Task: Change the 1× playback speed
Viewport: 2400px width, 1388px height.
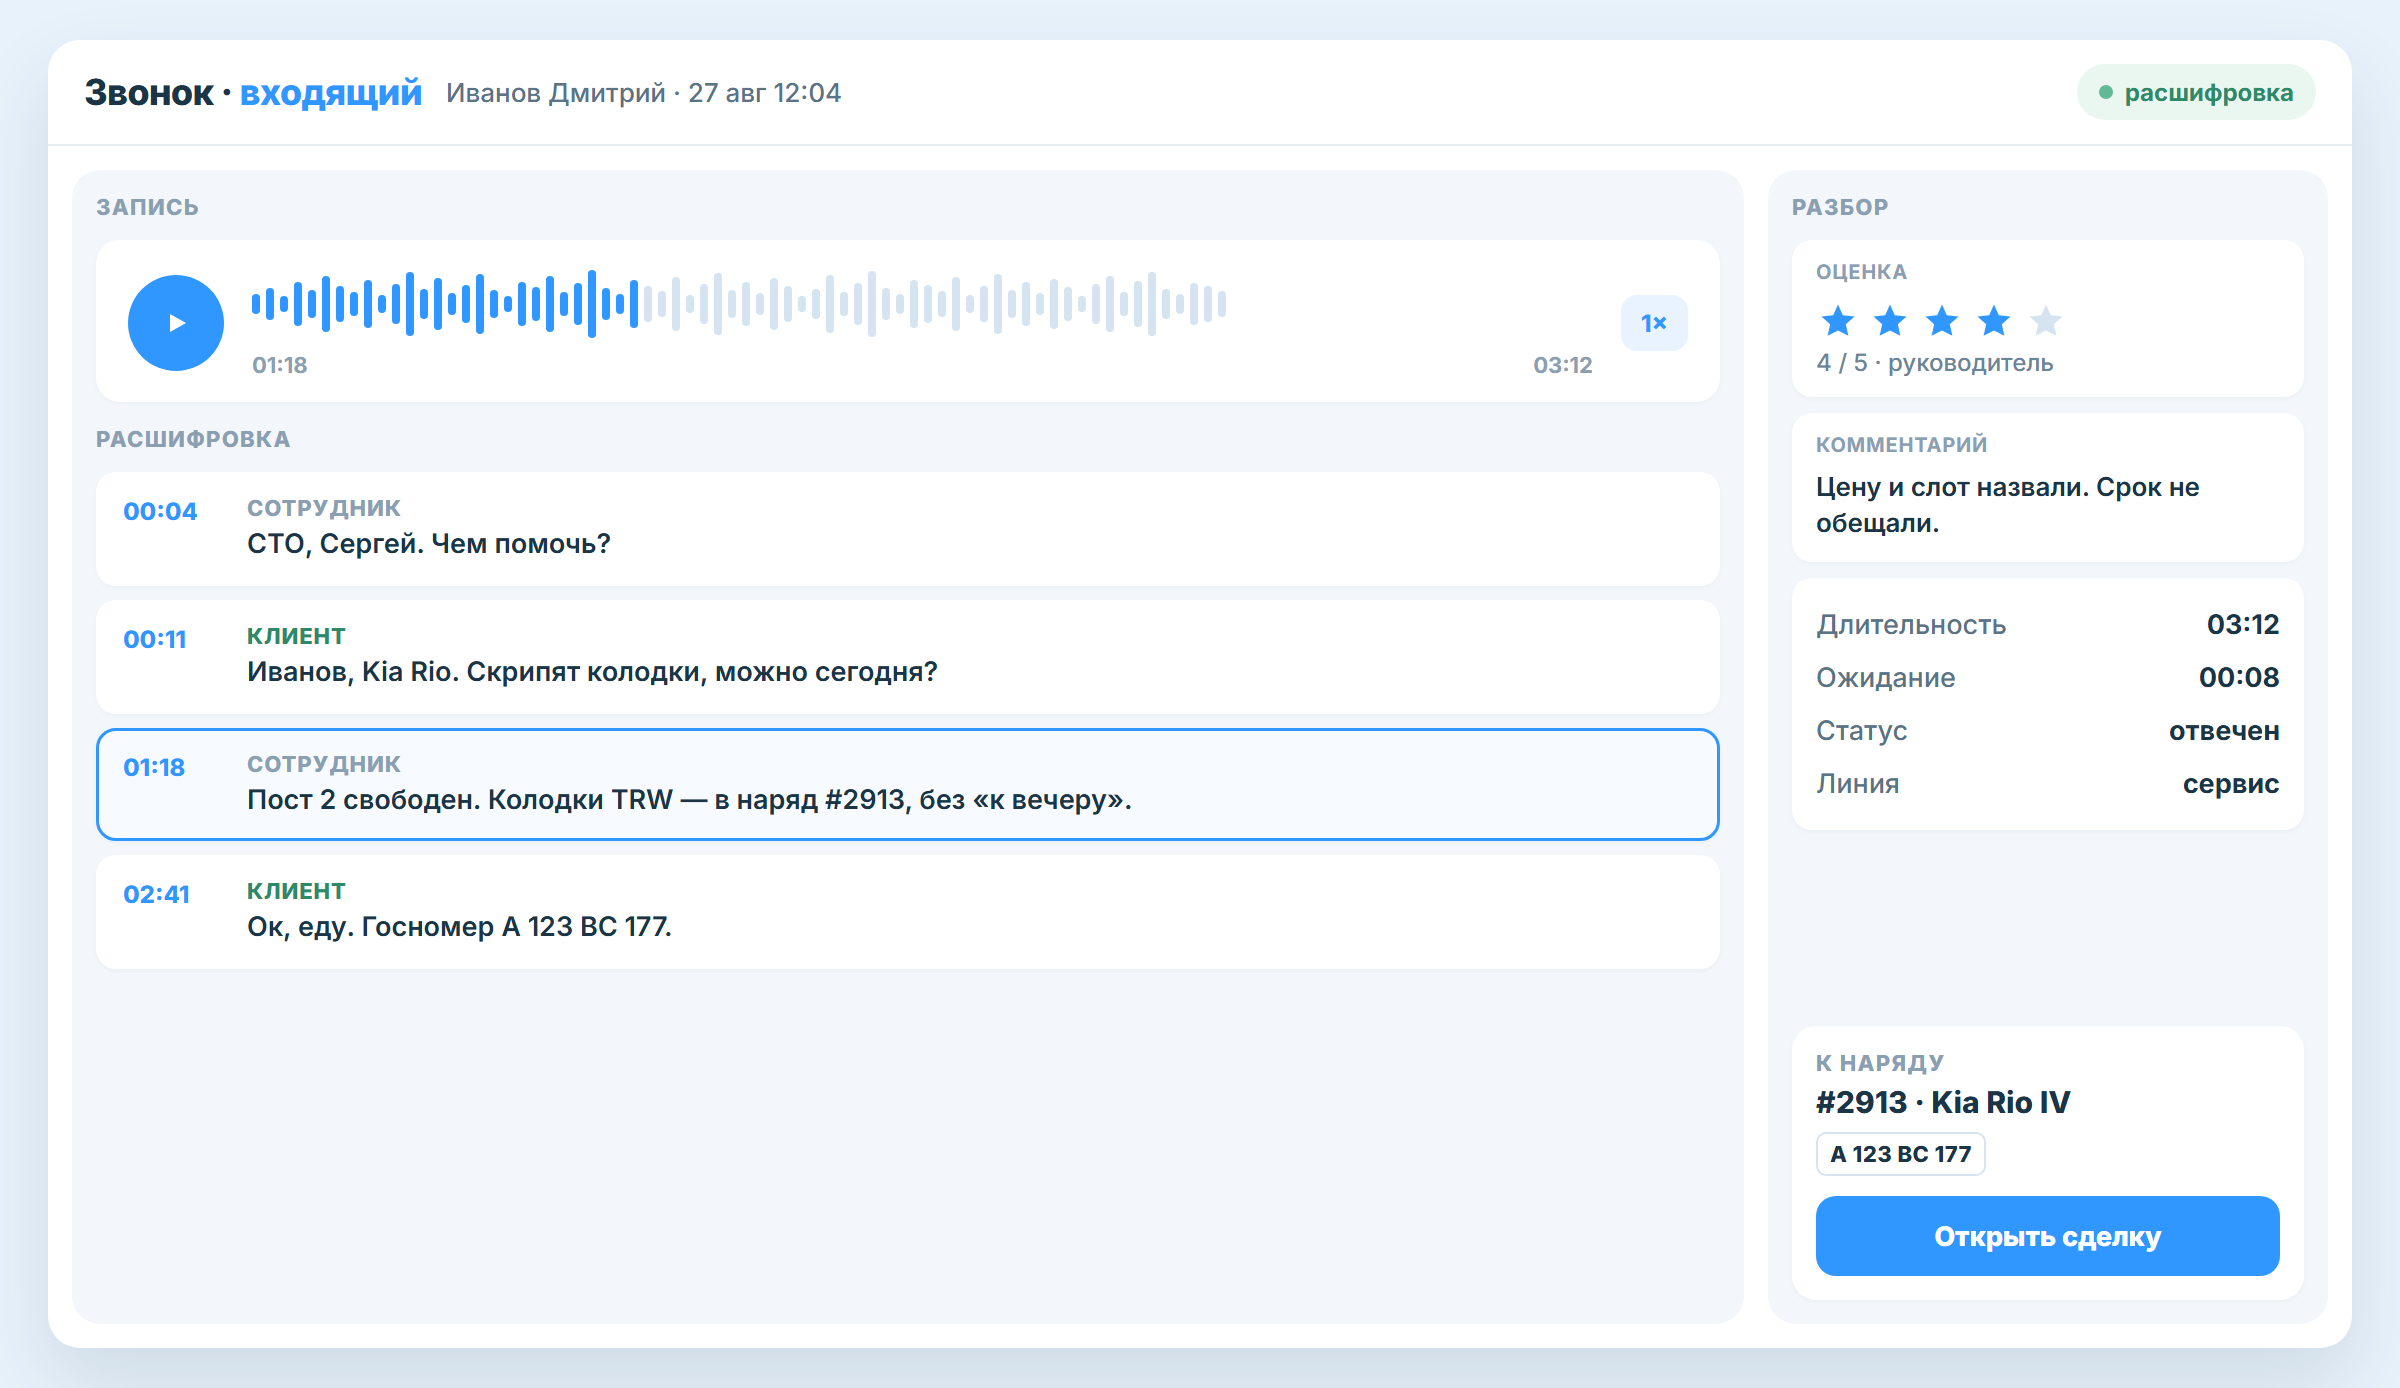Action: (x=1654, y=323)
